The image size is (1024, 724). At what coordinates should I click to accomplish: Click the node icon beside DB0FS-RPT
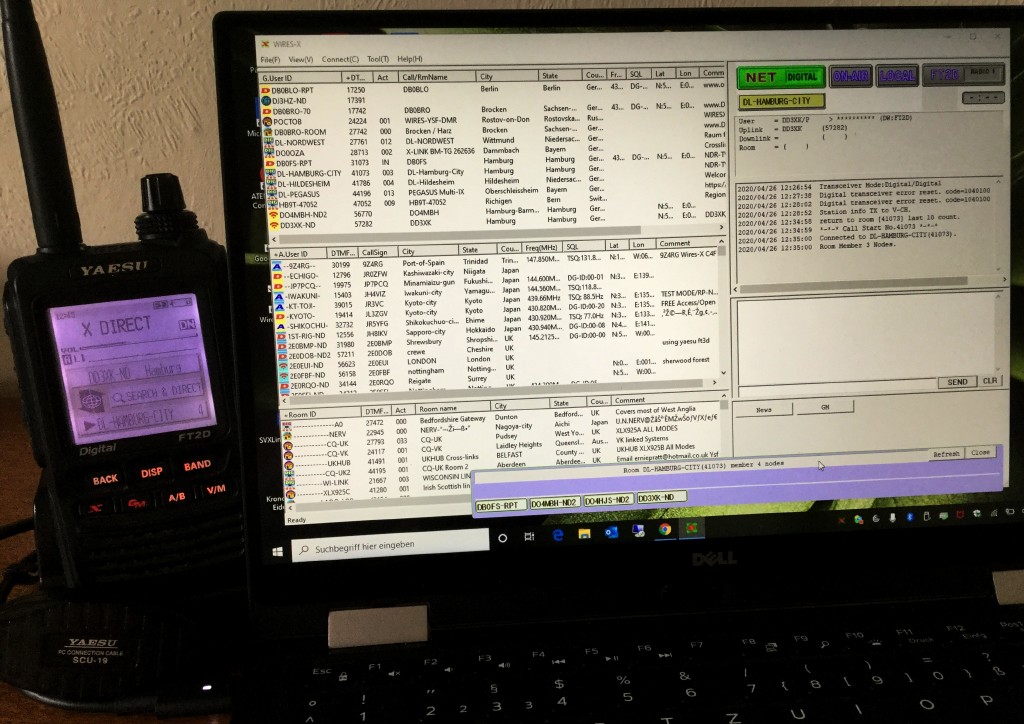270,163
